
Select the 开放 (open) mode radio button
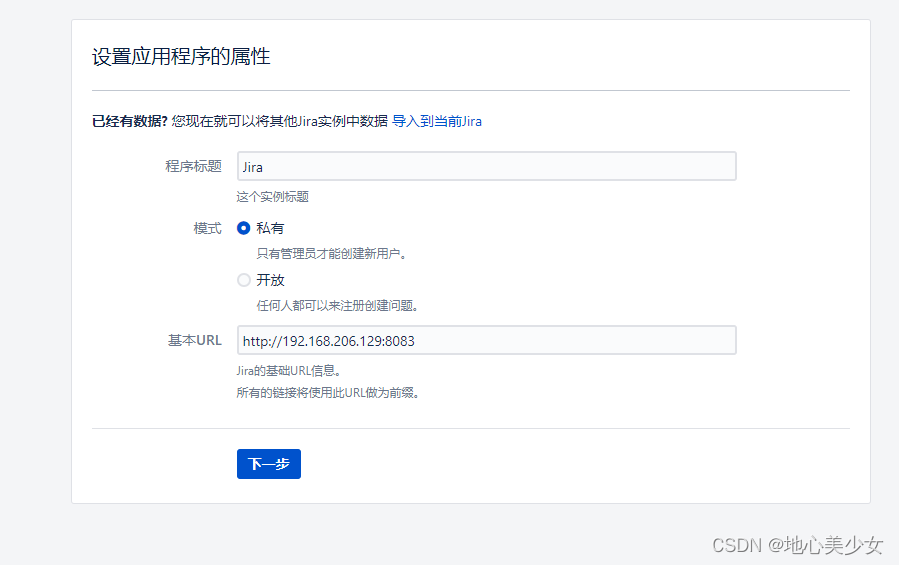[244, 280]
